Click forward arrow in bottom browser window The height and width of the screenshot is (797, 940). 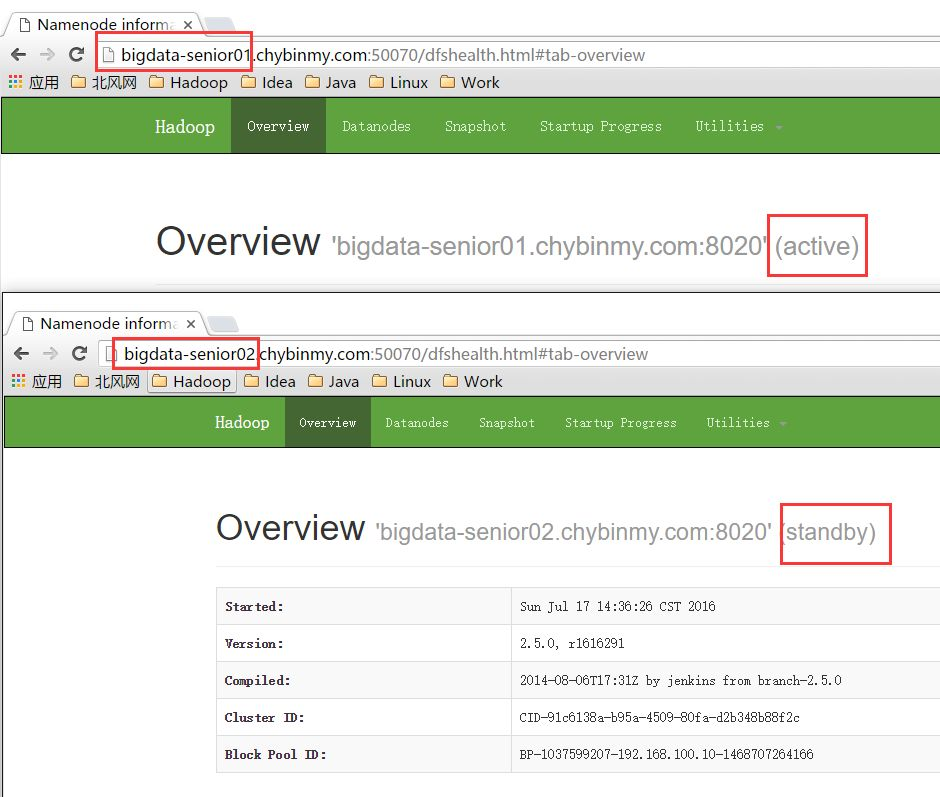coord(50,353)
